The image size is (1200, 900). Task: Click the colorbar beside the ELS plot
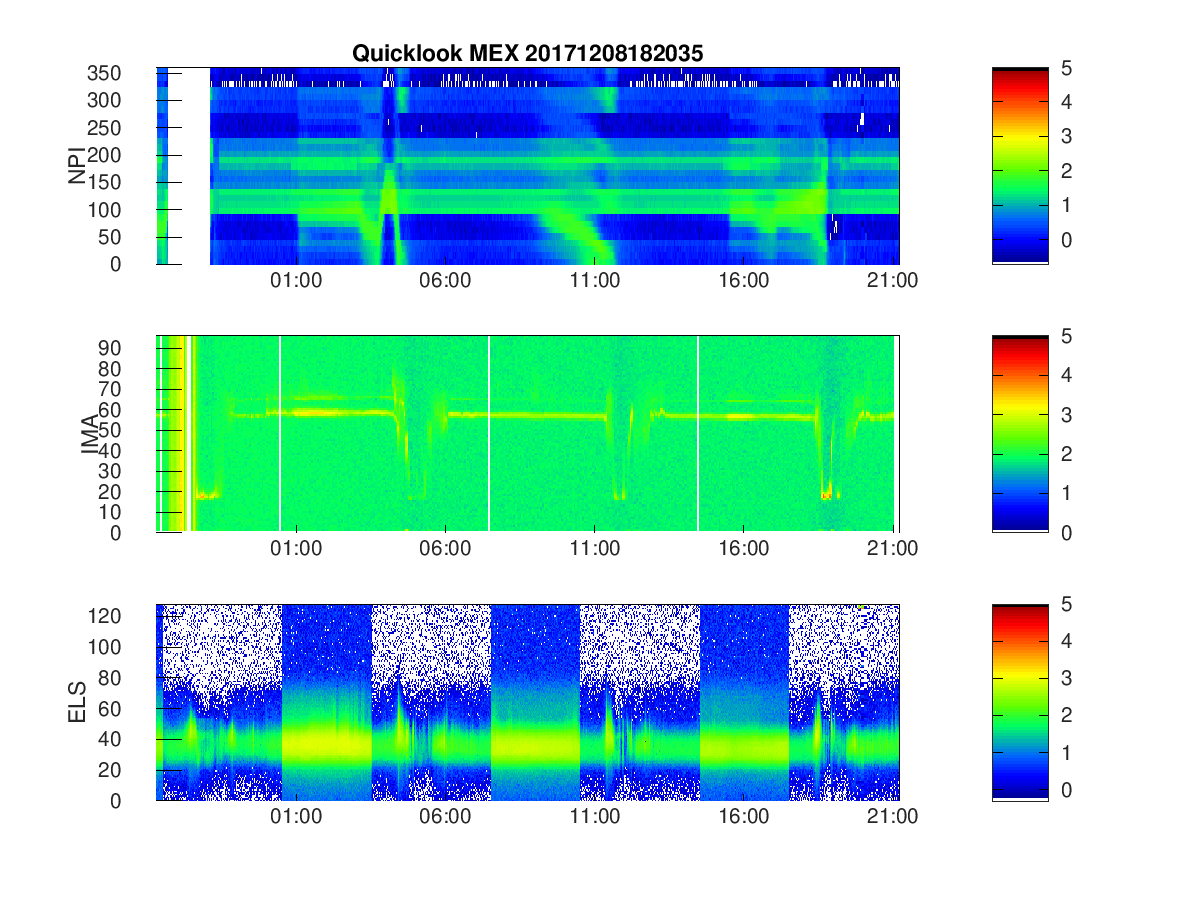pos(1020,702)
